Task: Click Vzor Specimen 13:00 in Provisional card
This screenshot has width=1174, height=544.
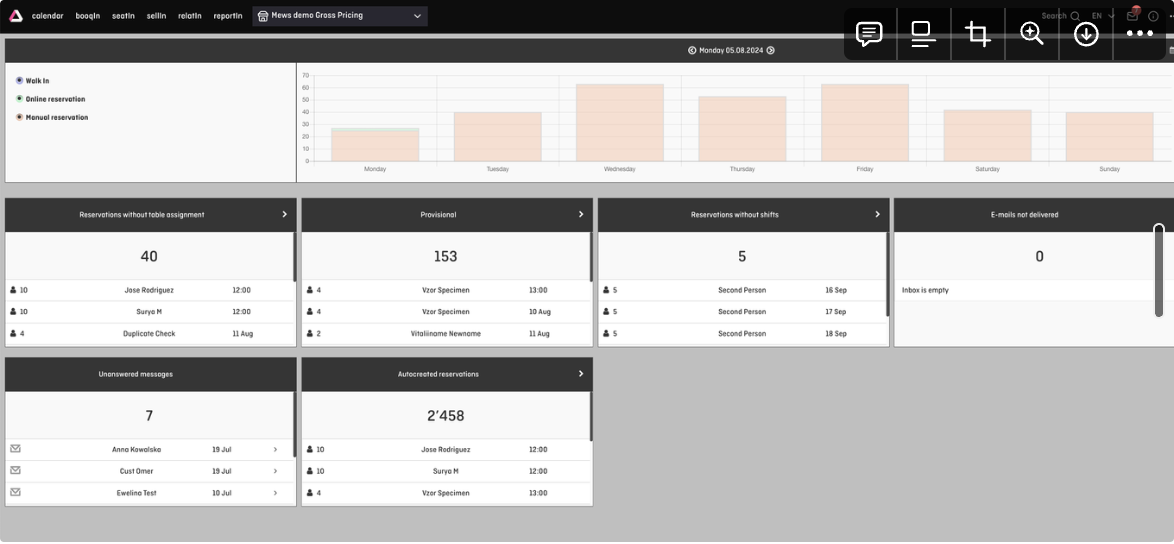Action: coord(445,290)
